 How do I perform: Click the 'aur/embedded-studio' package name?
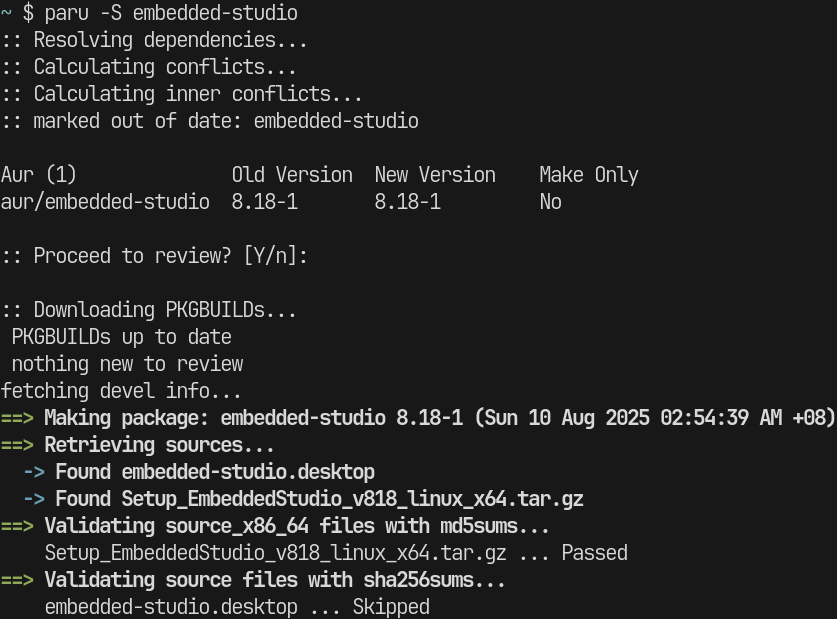pos(105,202)
